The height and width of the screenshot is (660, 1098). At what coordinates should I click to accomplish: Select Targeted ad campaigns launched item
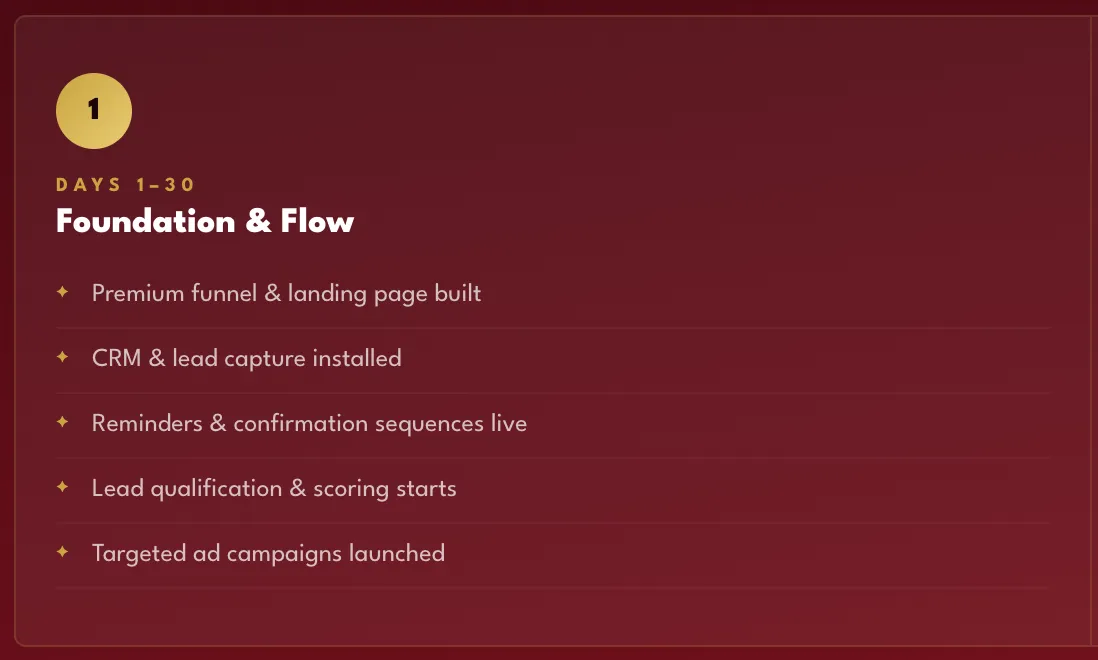[268, 554]
